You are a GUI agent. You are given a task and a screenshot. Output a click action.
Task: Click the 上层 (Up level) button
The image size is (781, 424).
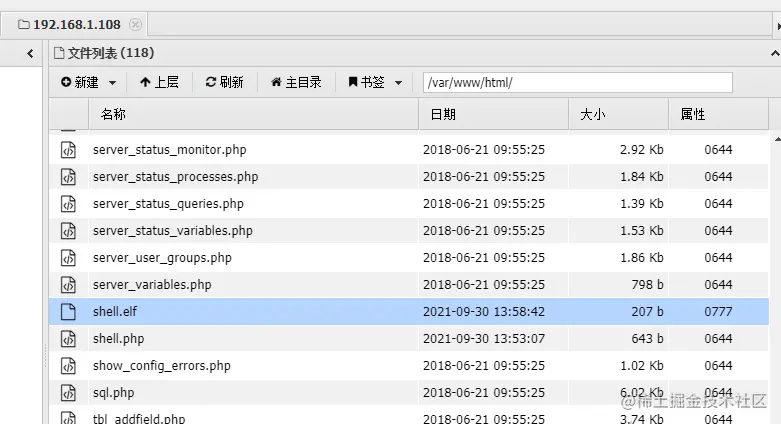click(159, 82)
